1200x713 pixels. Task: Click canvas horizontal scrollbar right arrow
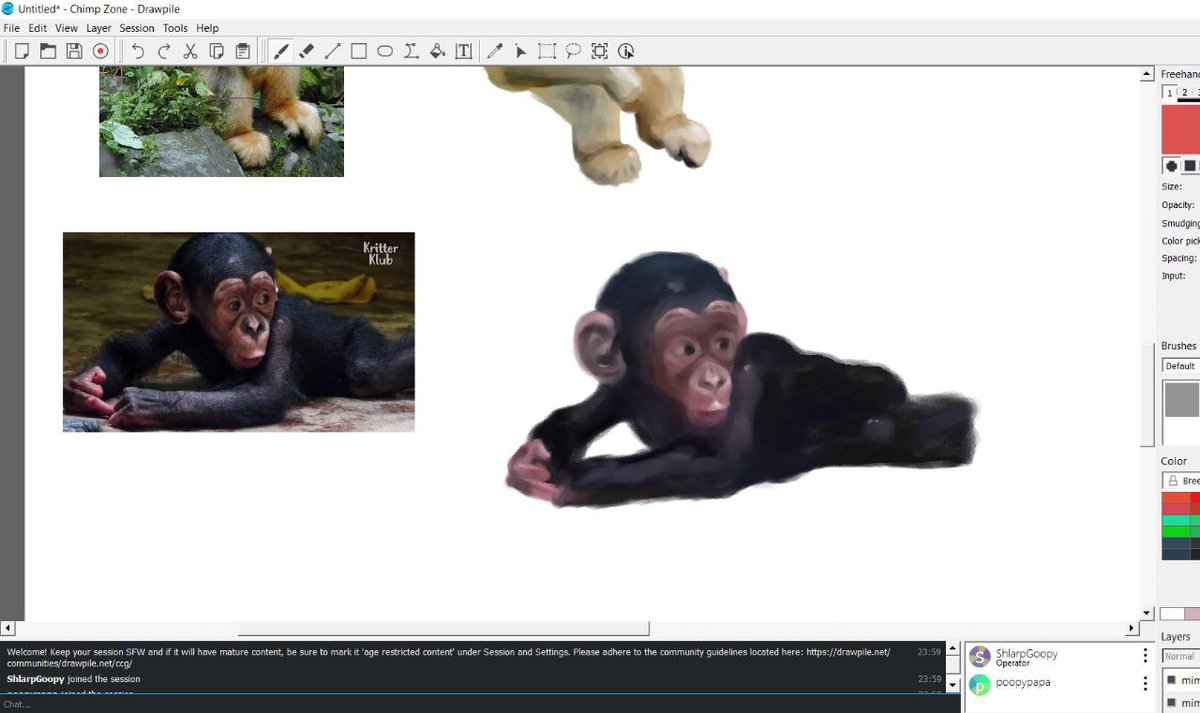tap(1132, 628)
